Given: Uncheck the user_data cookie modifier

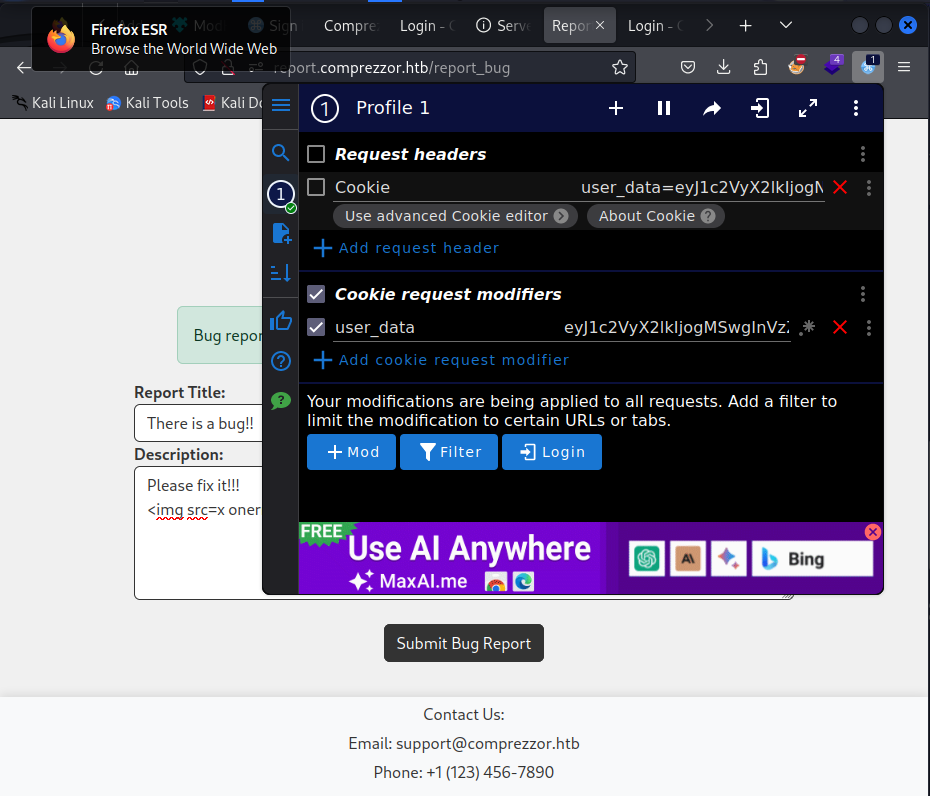Looking at the screenshot, I should (316, 327).
